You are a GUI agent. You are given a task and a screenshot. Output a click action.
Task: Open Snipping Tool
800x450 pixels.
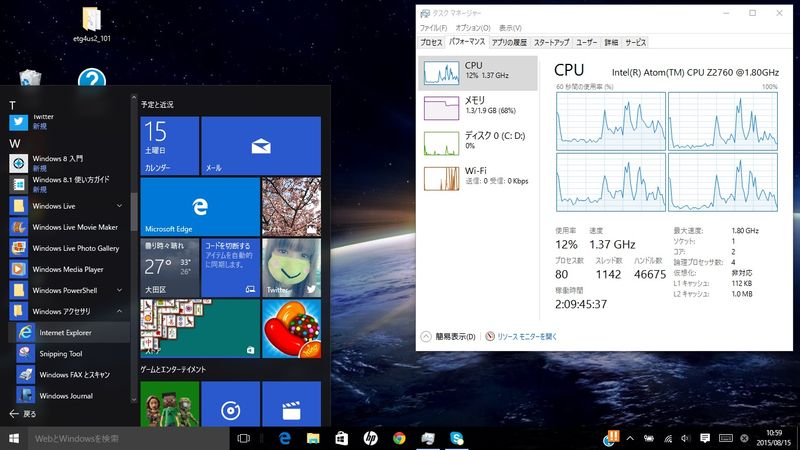pyautogui.click(x=71, y=354)
